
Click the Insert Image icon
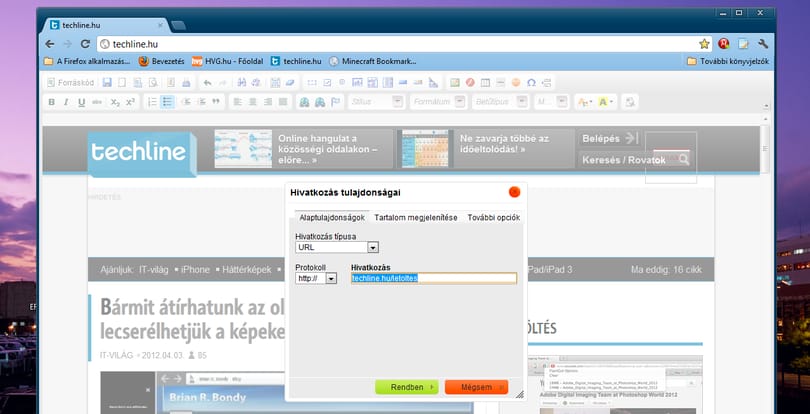pos(455,83)
